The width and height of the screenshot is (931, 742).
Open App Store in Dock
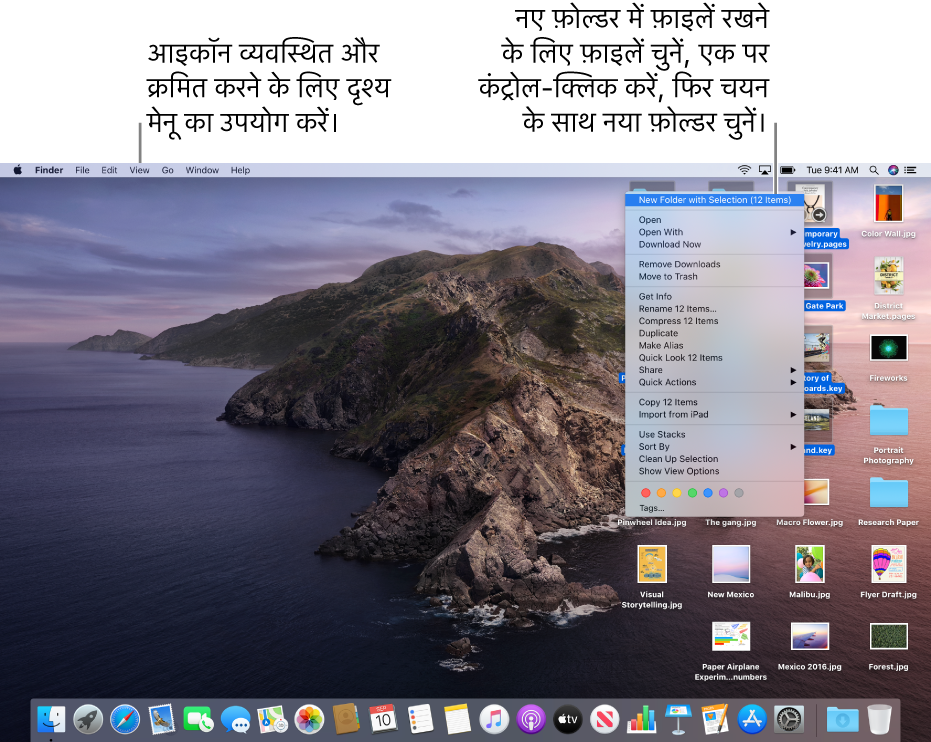pos(752,719)
